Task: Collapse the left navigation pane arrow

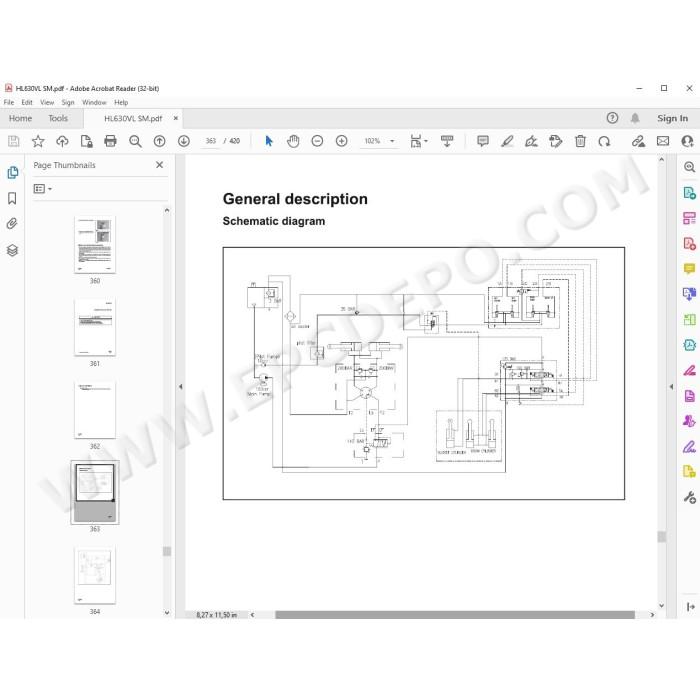Action: pyautogui.click(x=180, y=387)
